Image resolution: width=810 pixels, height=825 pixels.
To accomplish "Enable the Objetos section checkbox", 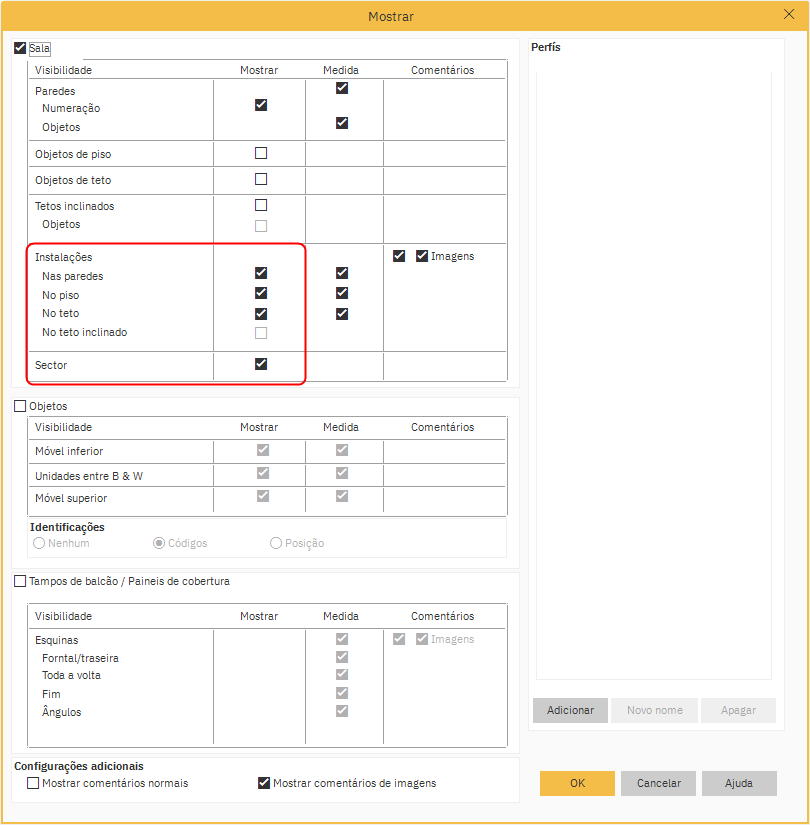I will [x=20, y=406].
